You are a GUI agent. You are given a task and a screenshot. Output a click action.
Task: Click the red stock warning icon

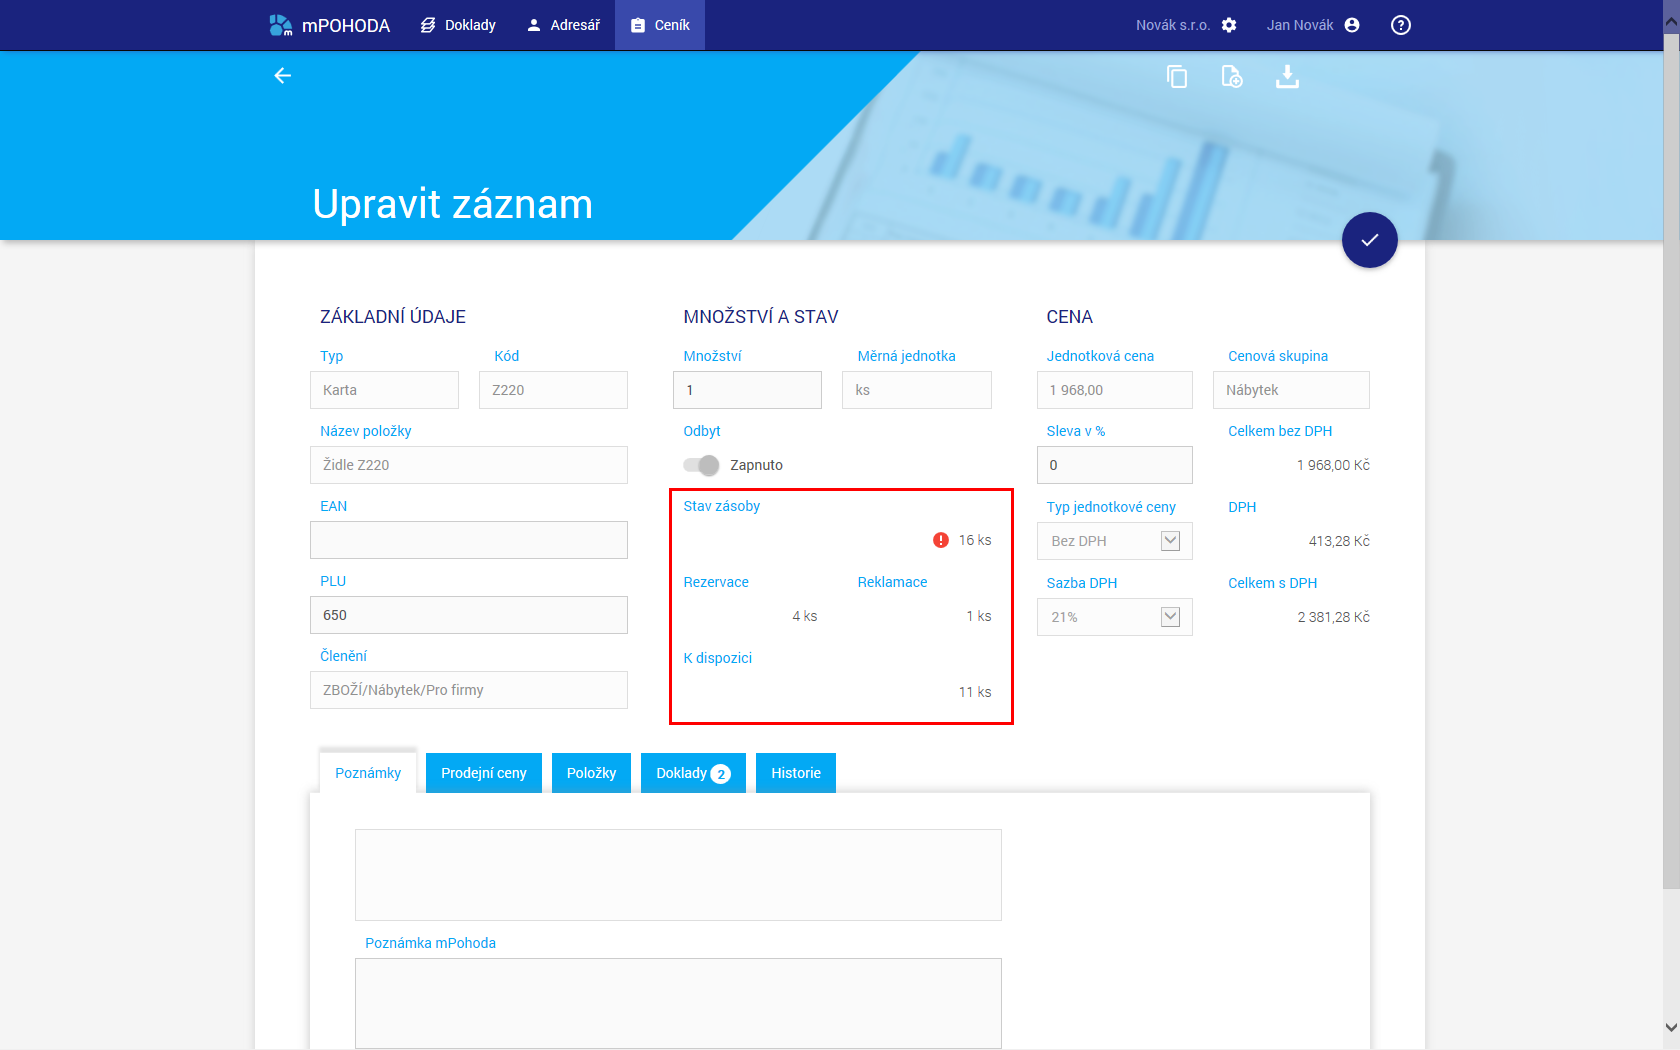tap(941, 540)
